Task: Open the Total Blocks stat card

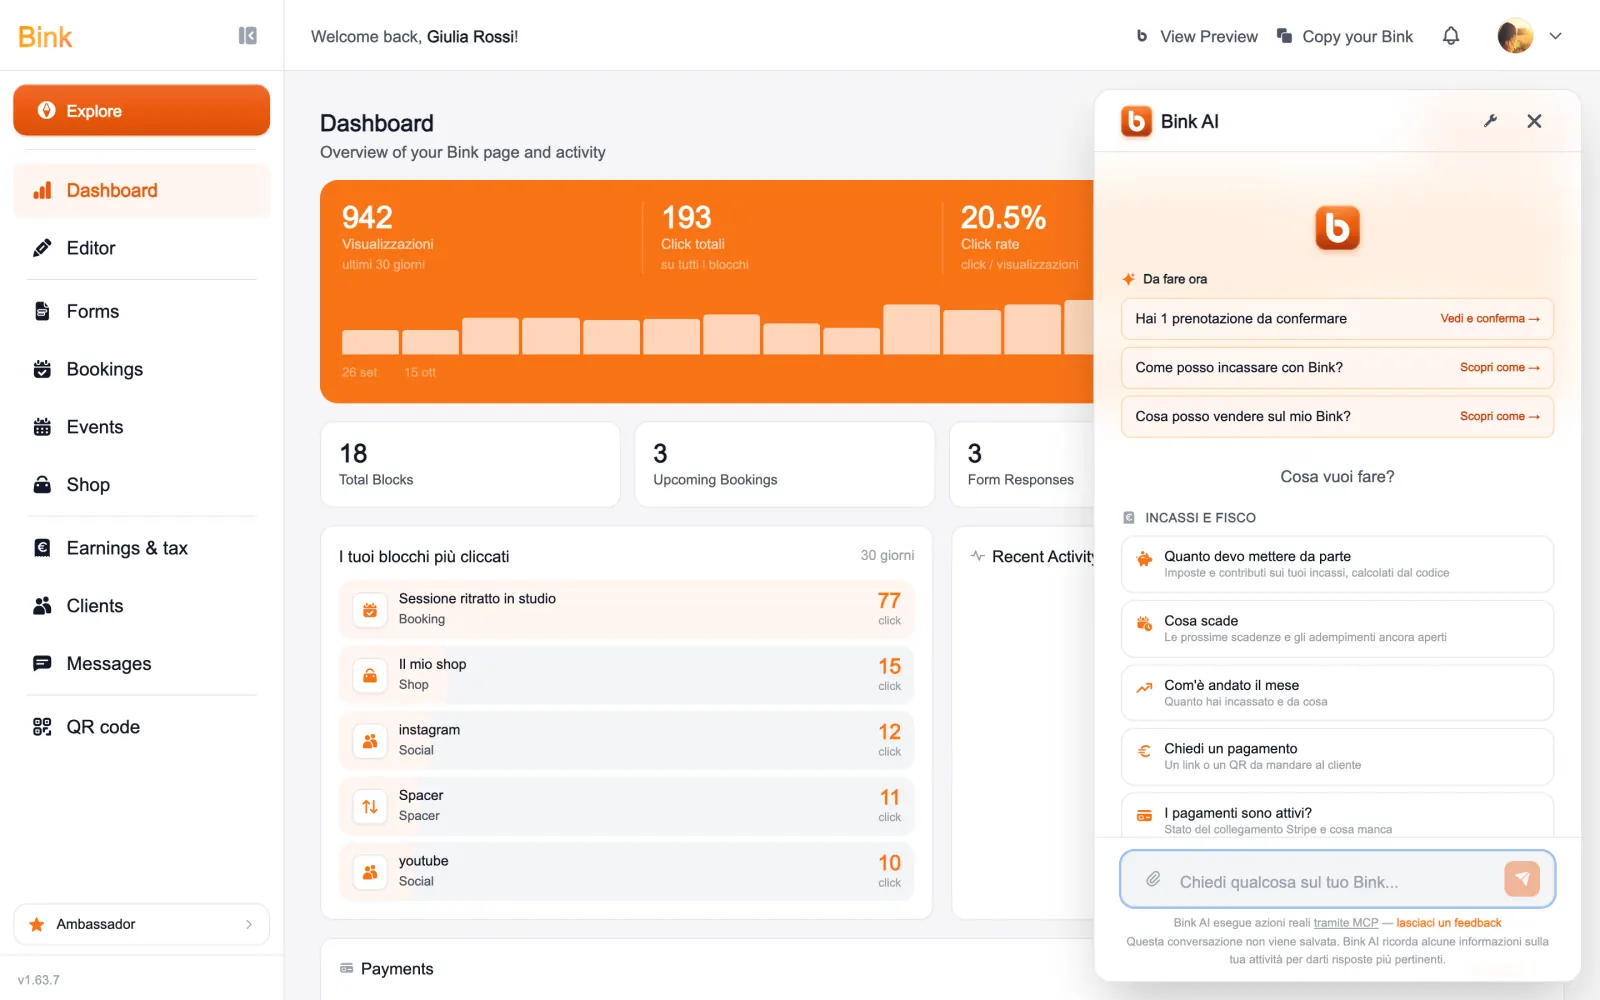Action: pyautogui.click(x=470, y=465)
